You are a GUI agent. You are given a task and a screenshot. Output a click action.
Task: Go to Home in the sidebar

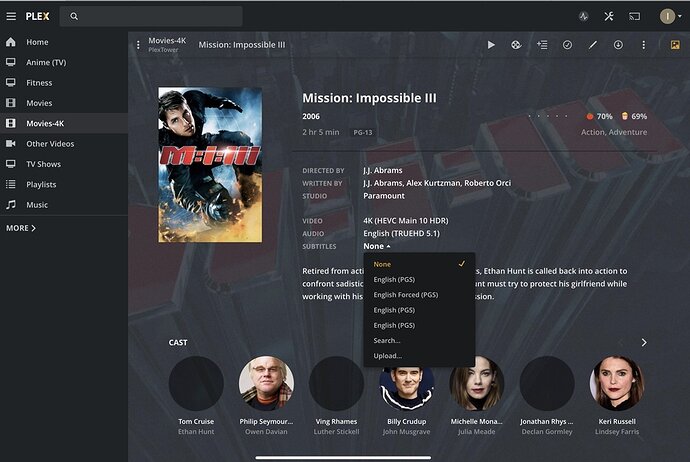[37, 42]
